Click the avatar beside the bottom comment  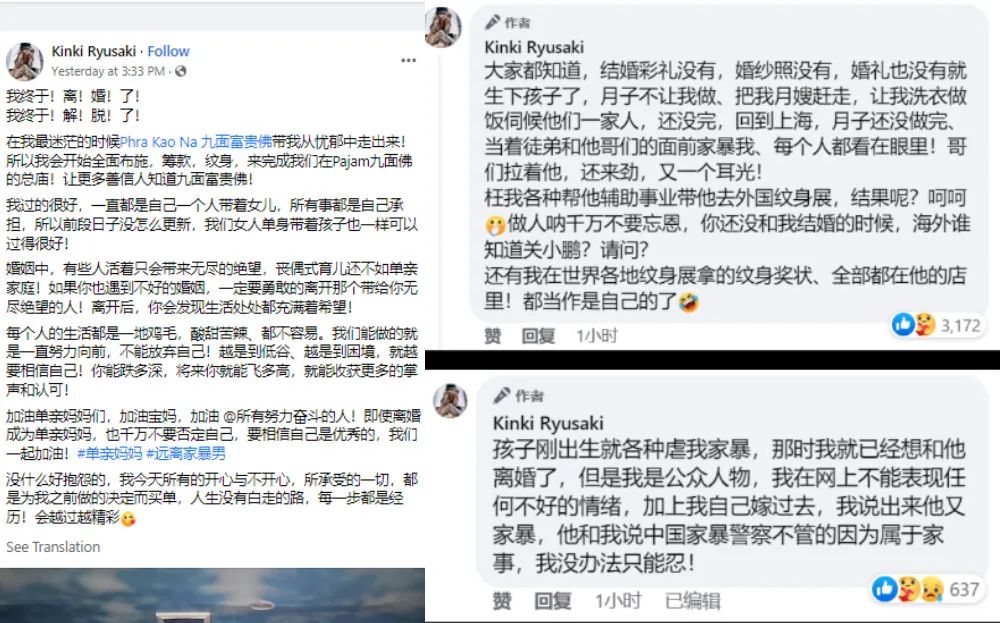[x=450, y=400]
